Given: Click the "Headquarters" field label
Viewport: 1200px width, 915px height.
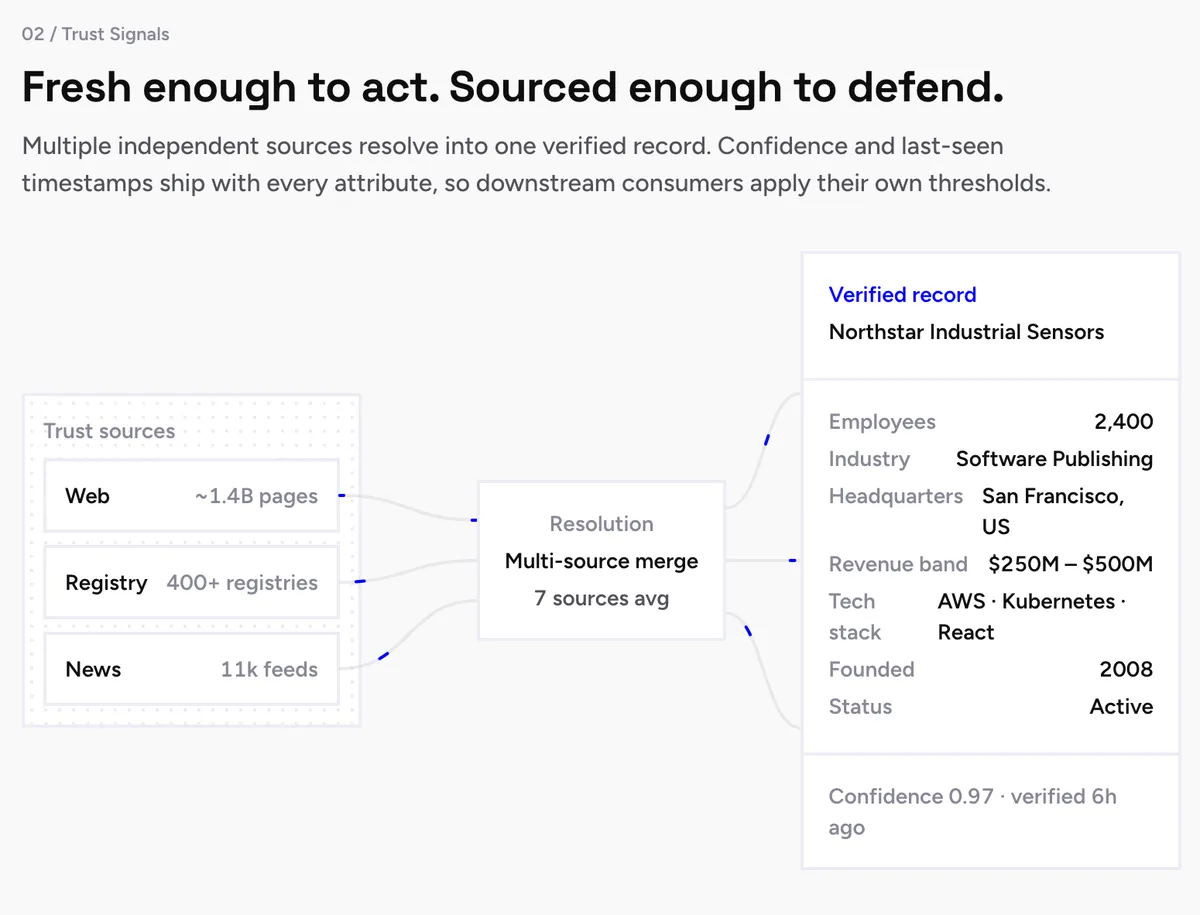Looking at the screenshot, I should (x=895, y=496).
